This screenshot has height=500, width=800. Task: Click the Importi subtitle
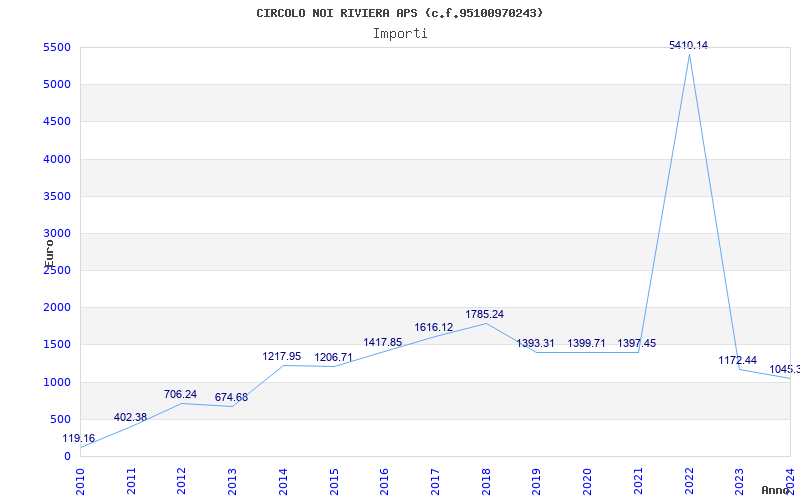pyautogui.click(x=400, y=34)
